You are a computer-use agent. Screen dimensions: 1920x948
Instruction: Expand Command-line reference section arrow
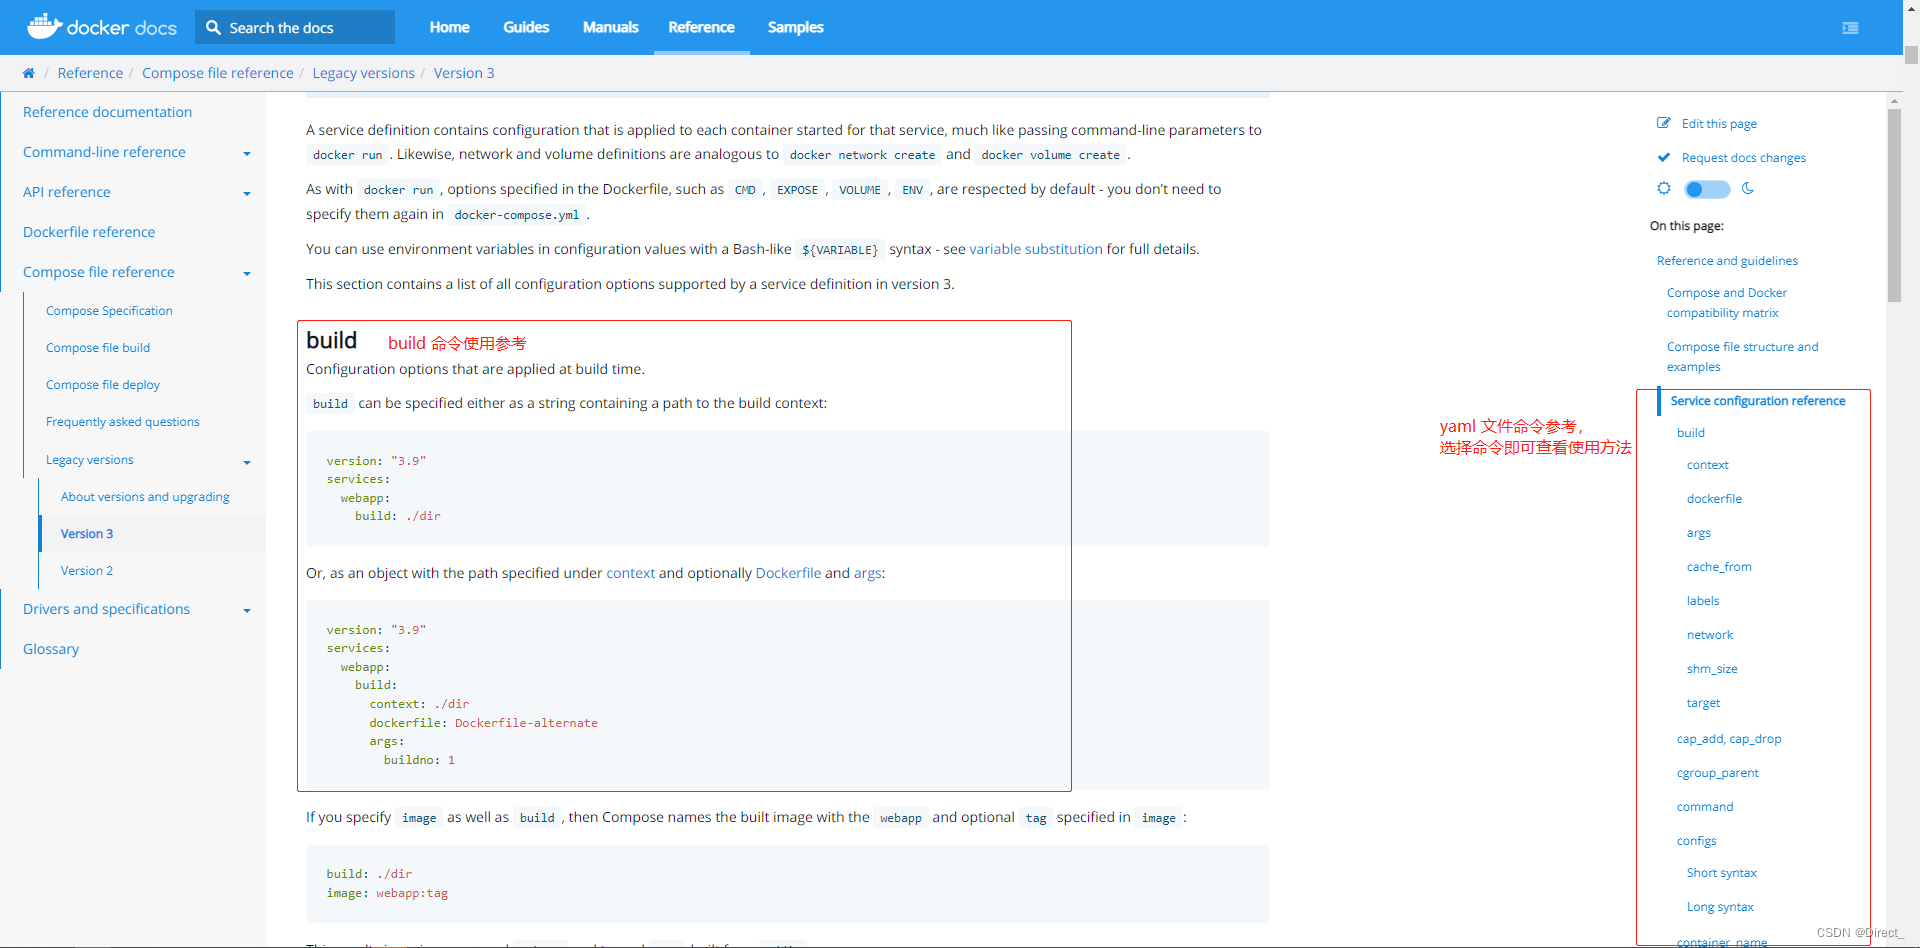[247, 153]
